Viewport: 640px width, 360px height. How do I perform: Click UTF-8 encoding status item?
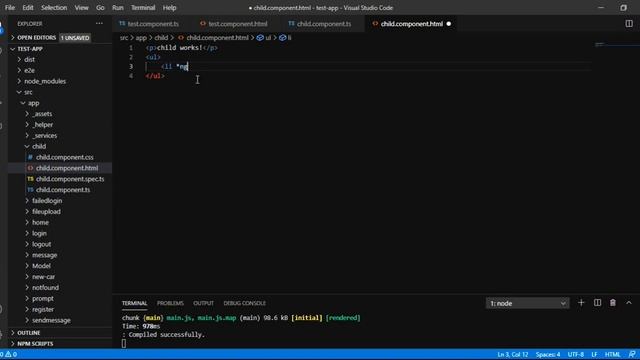tap(576, 354)
